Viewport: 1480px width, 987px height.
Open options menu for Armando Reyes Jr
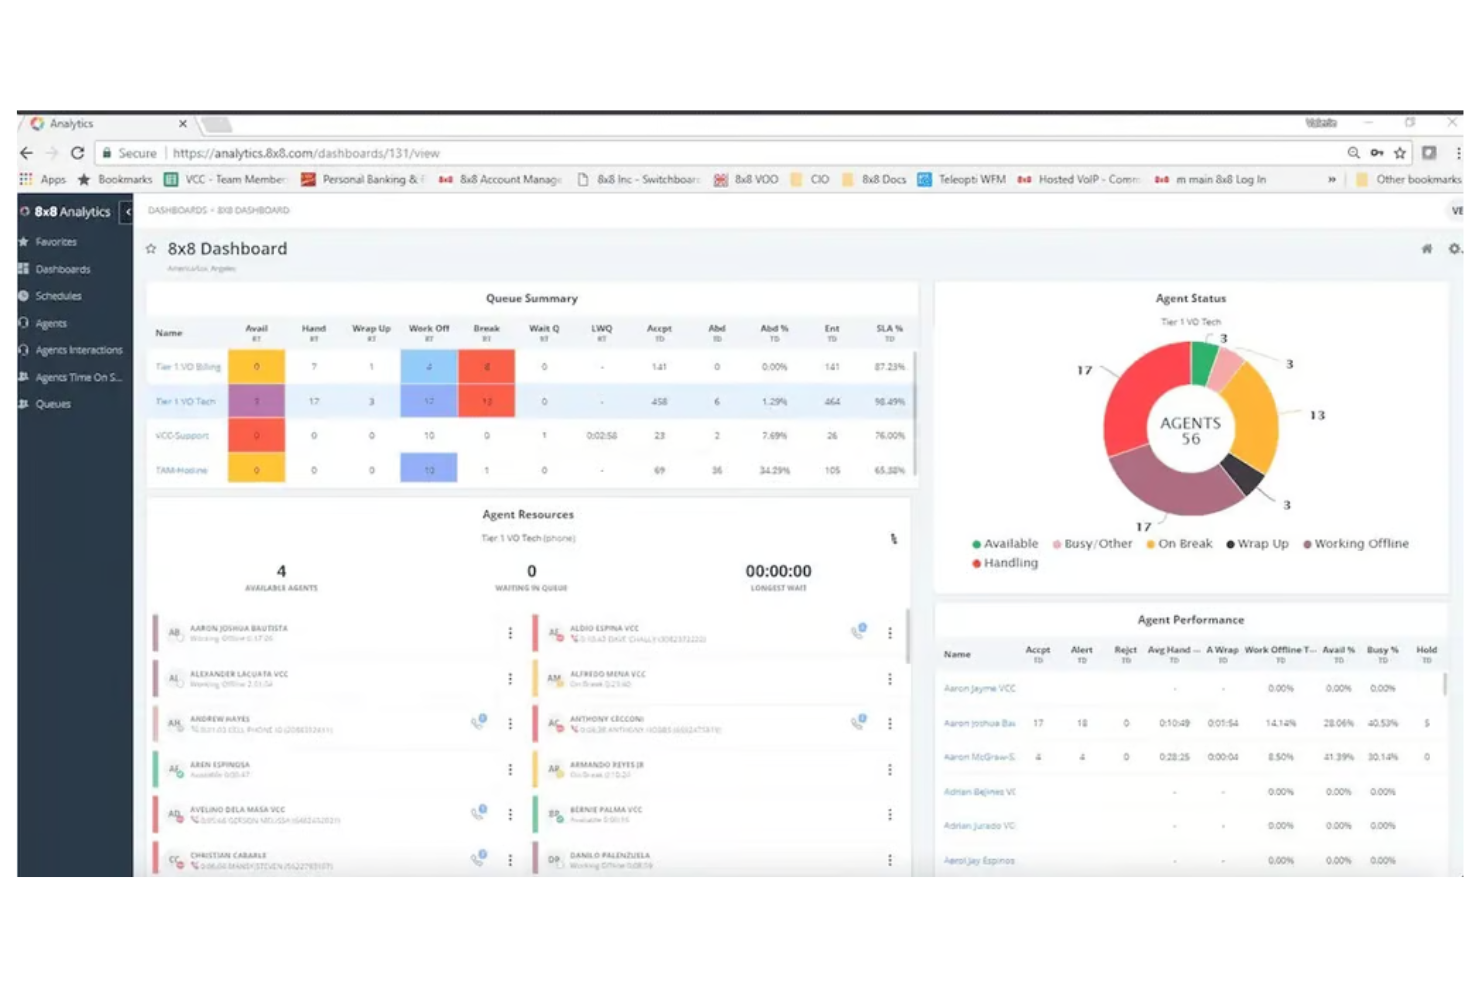point(890,770)
